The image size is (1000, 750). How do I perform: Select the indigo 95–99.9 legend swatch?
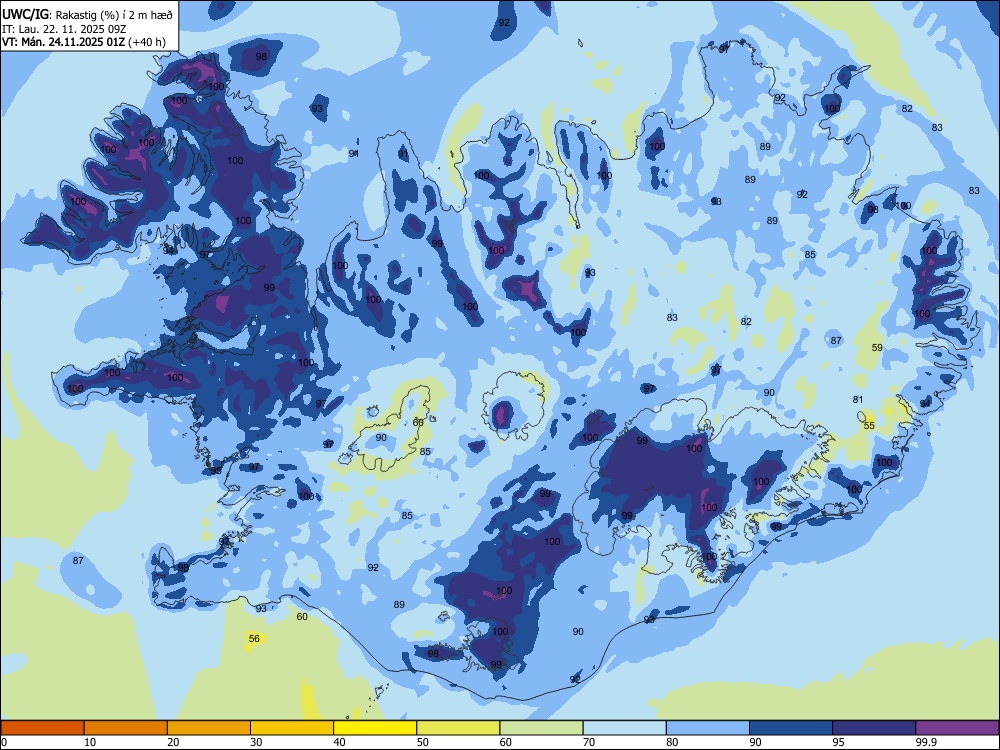click(874, 728)
